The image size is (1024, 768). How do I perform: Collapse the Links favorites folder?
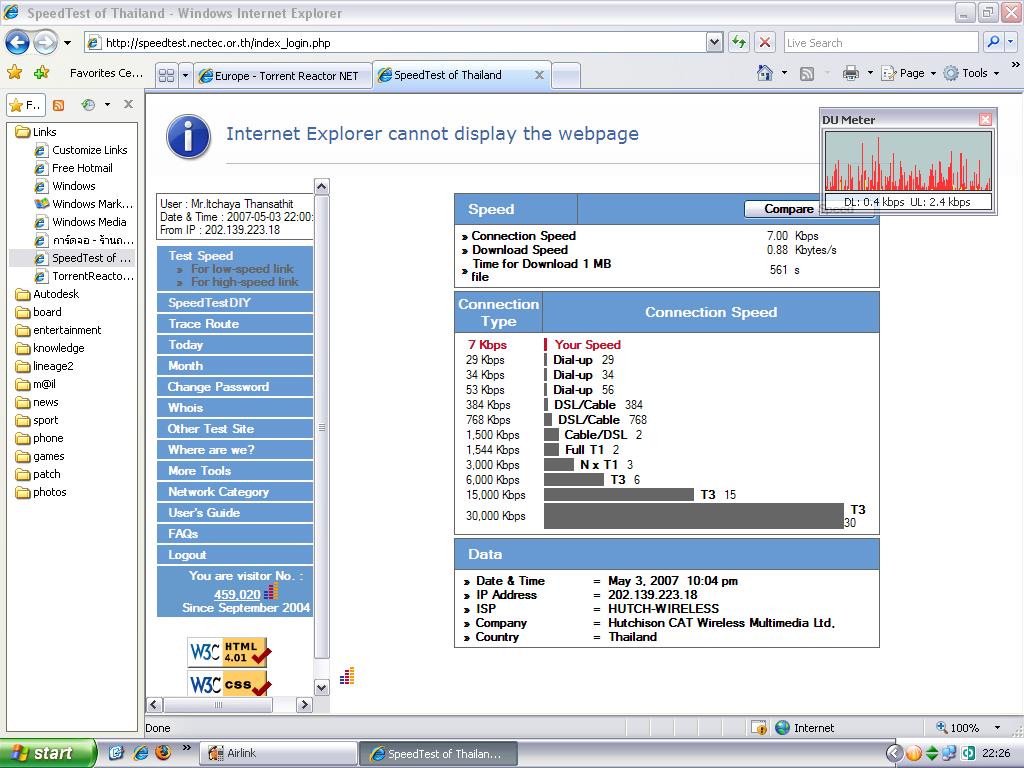tap(36, 132)
